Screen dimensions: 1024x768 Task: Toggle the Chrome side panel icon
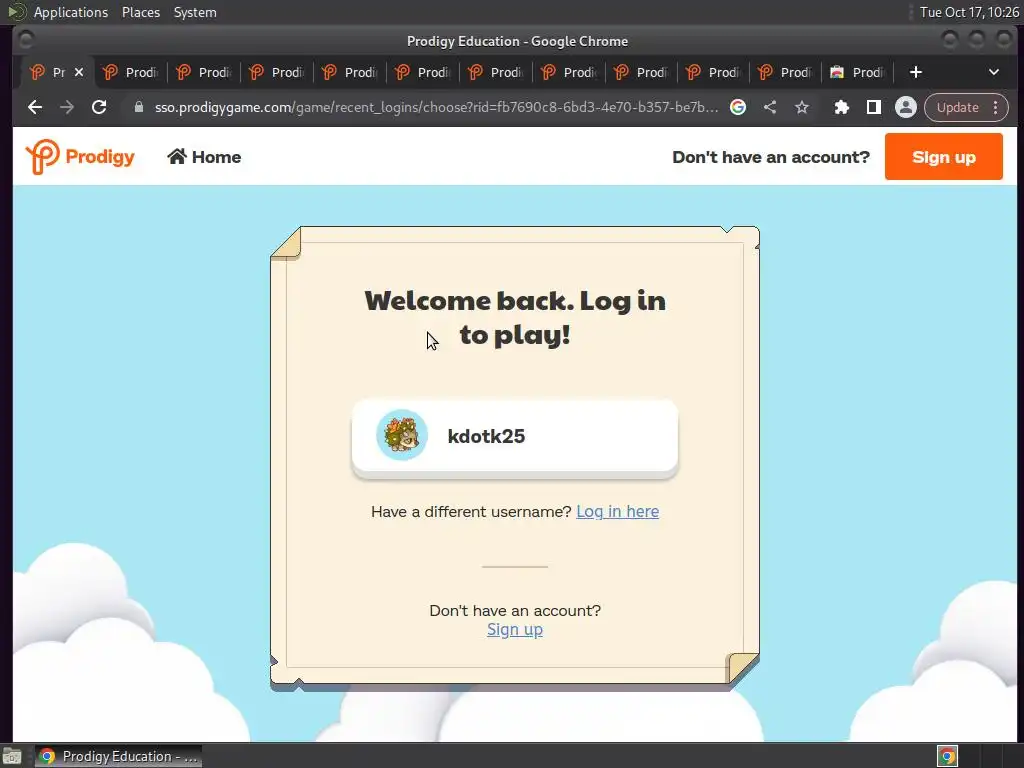tap(874, 107)
